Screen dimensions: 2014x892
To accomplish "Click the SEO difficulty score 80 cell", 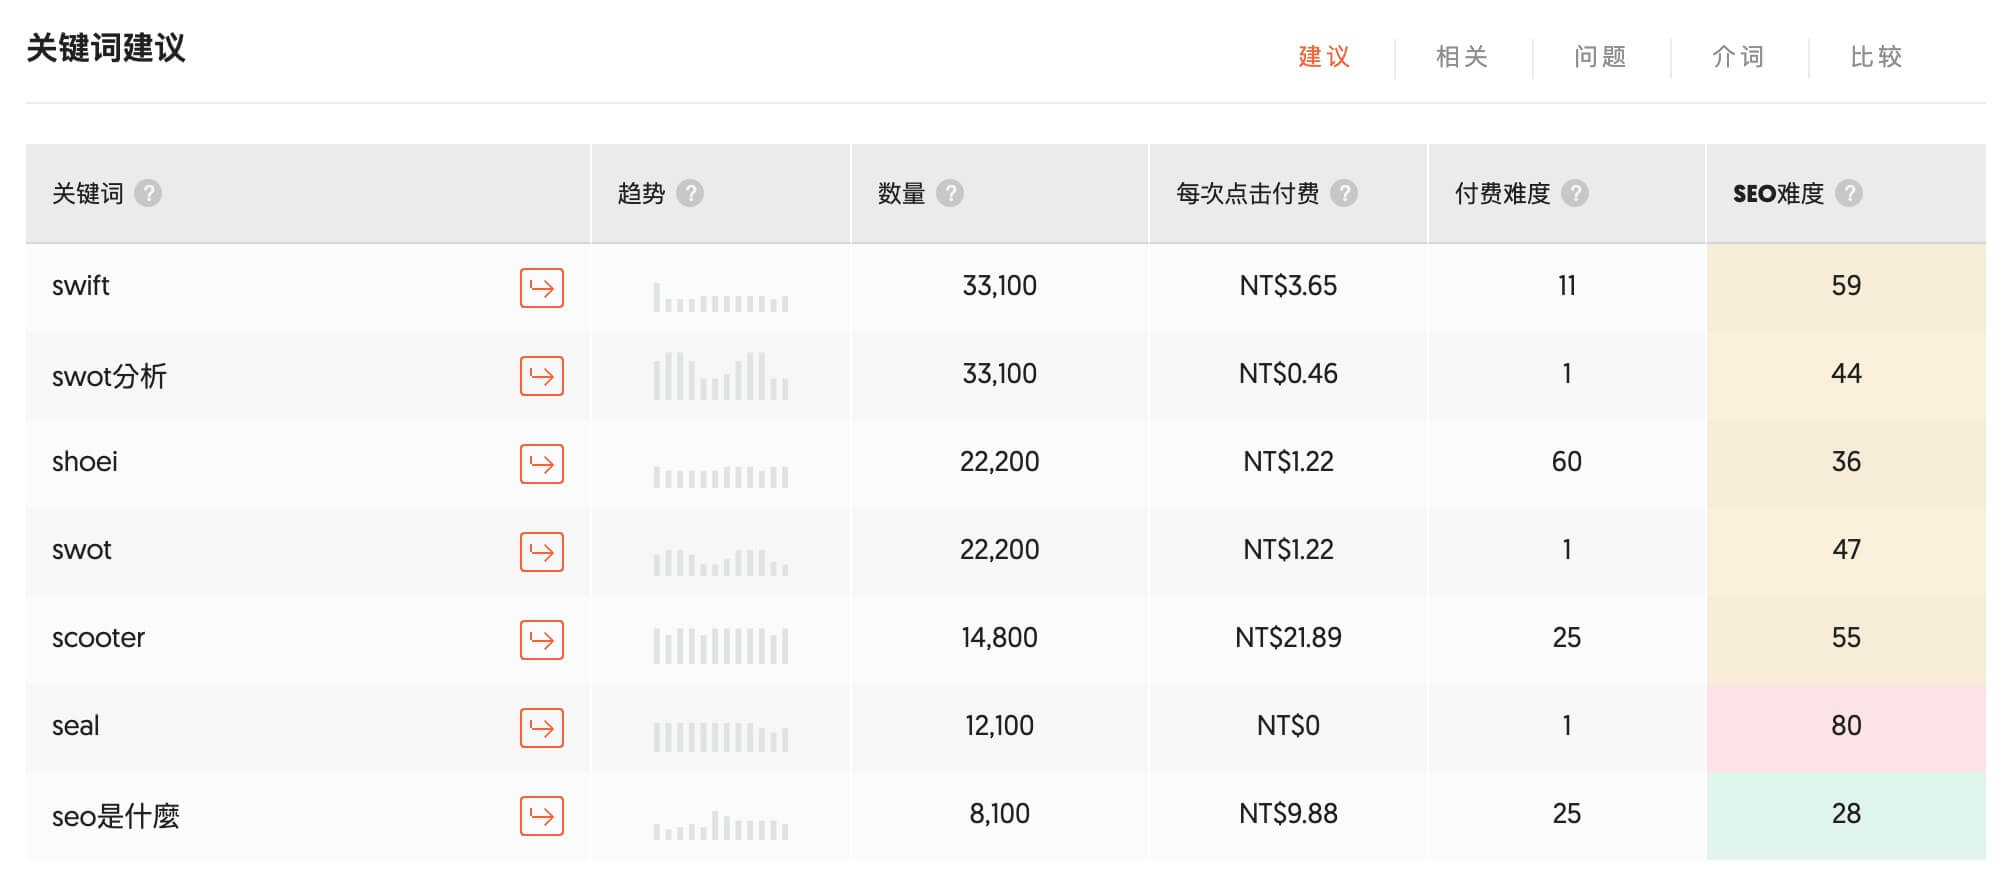I will [1845, 726].
